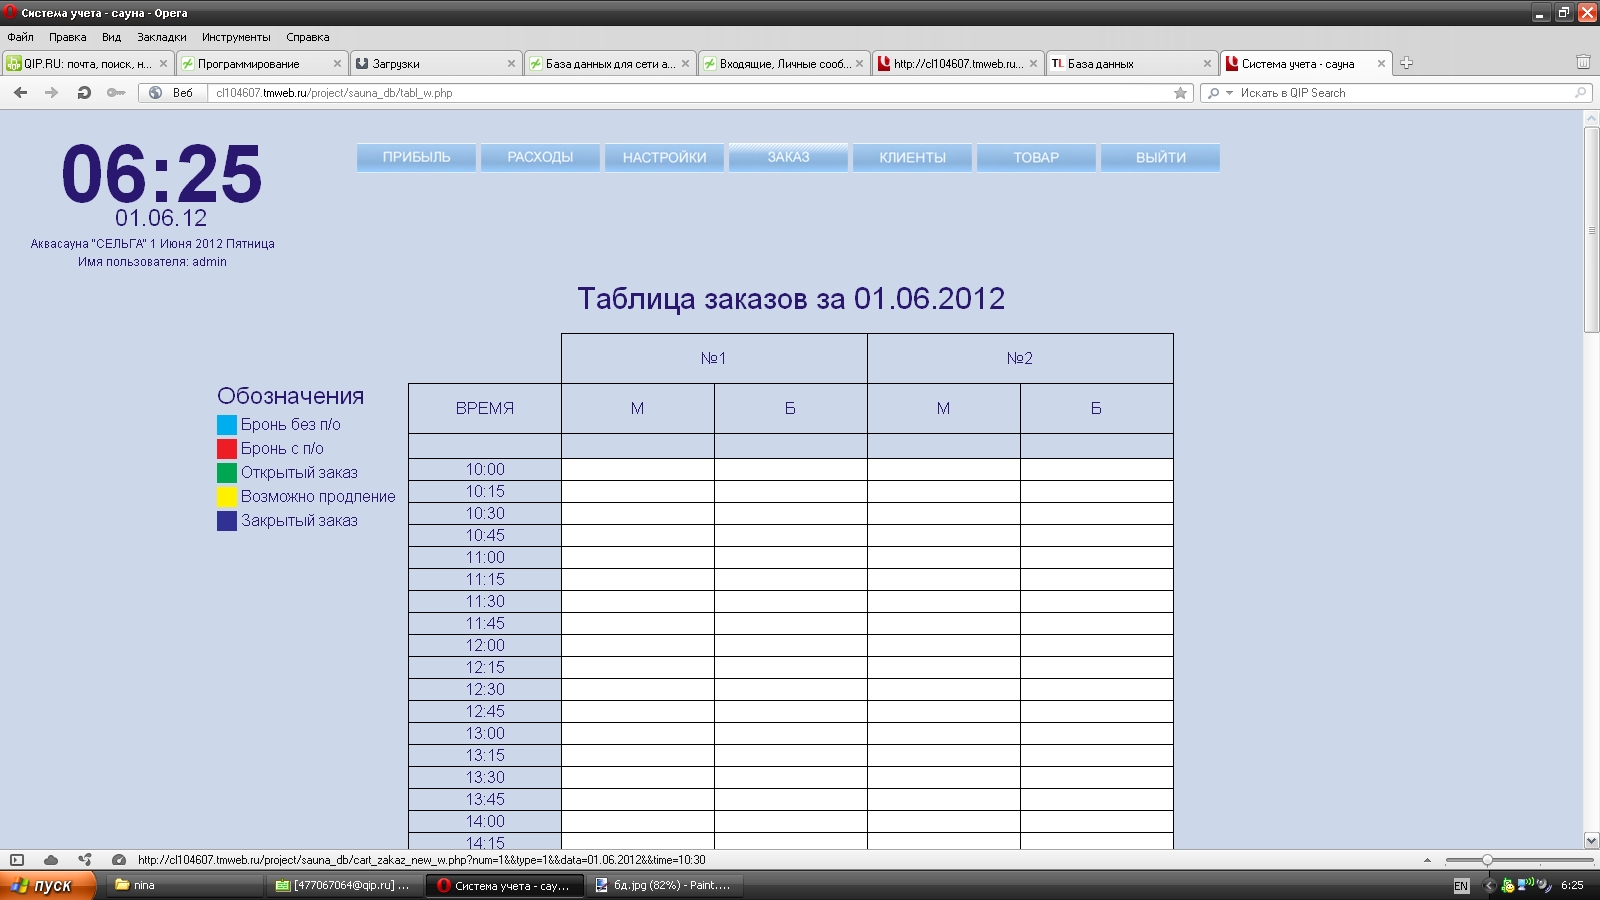This screenshot has height=900, width=1600.
Task: Close the База данных для сети tab
Action: 685,63
